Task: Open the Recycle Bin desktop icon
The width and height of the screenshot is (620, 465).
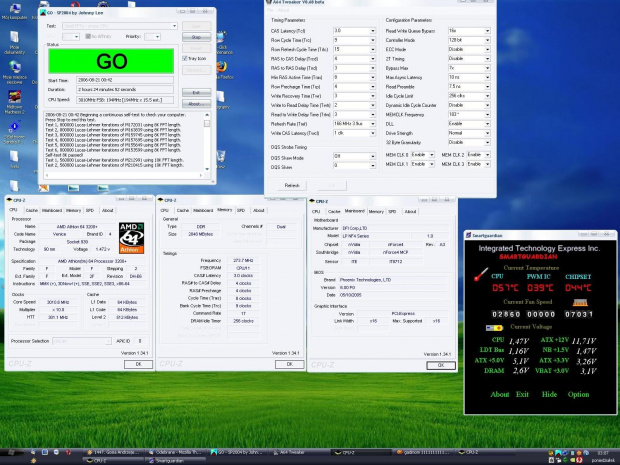Action: [x=221, y=159]
